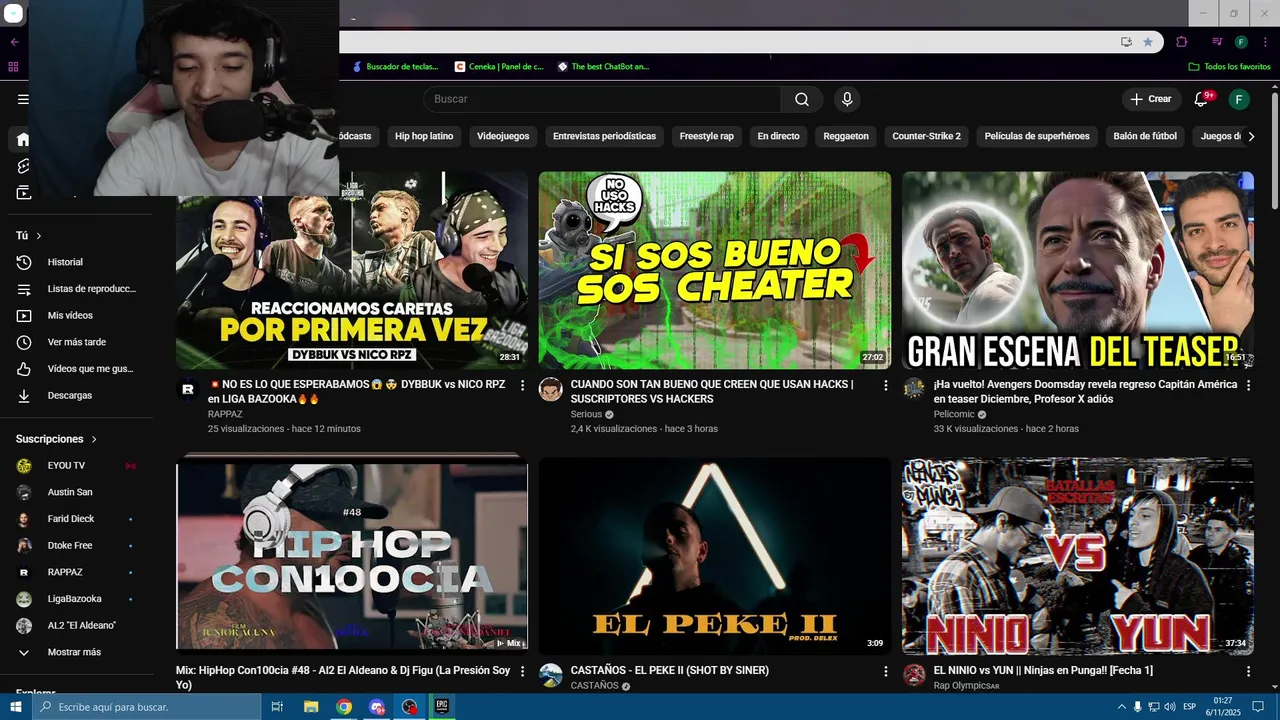The width and height of the screenshot is (1280, 720).
Task: Click install app icon in address bar
Action: pyautogui.click(x=1126, y=42)
